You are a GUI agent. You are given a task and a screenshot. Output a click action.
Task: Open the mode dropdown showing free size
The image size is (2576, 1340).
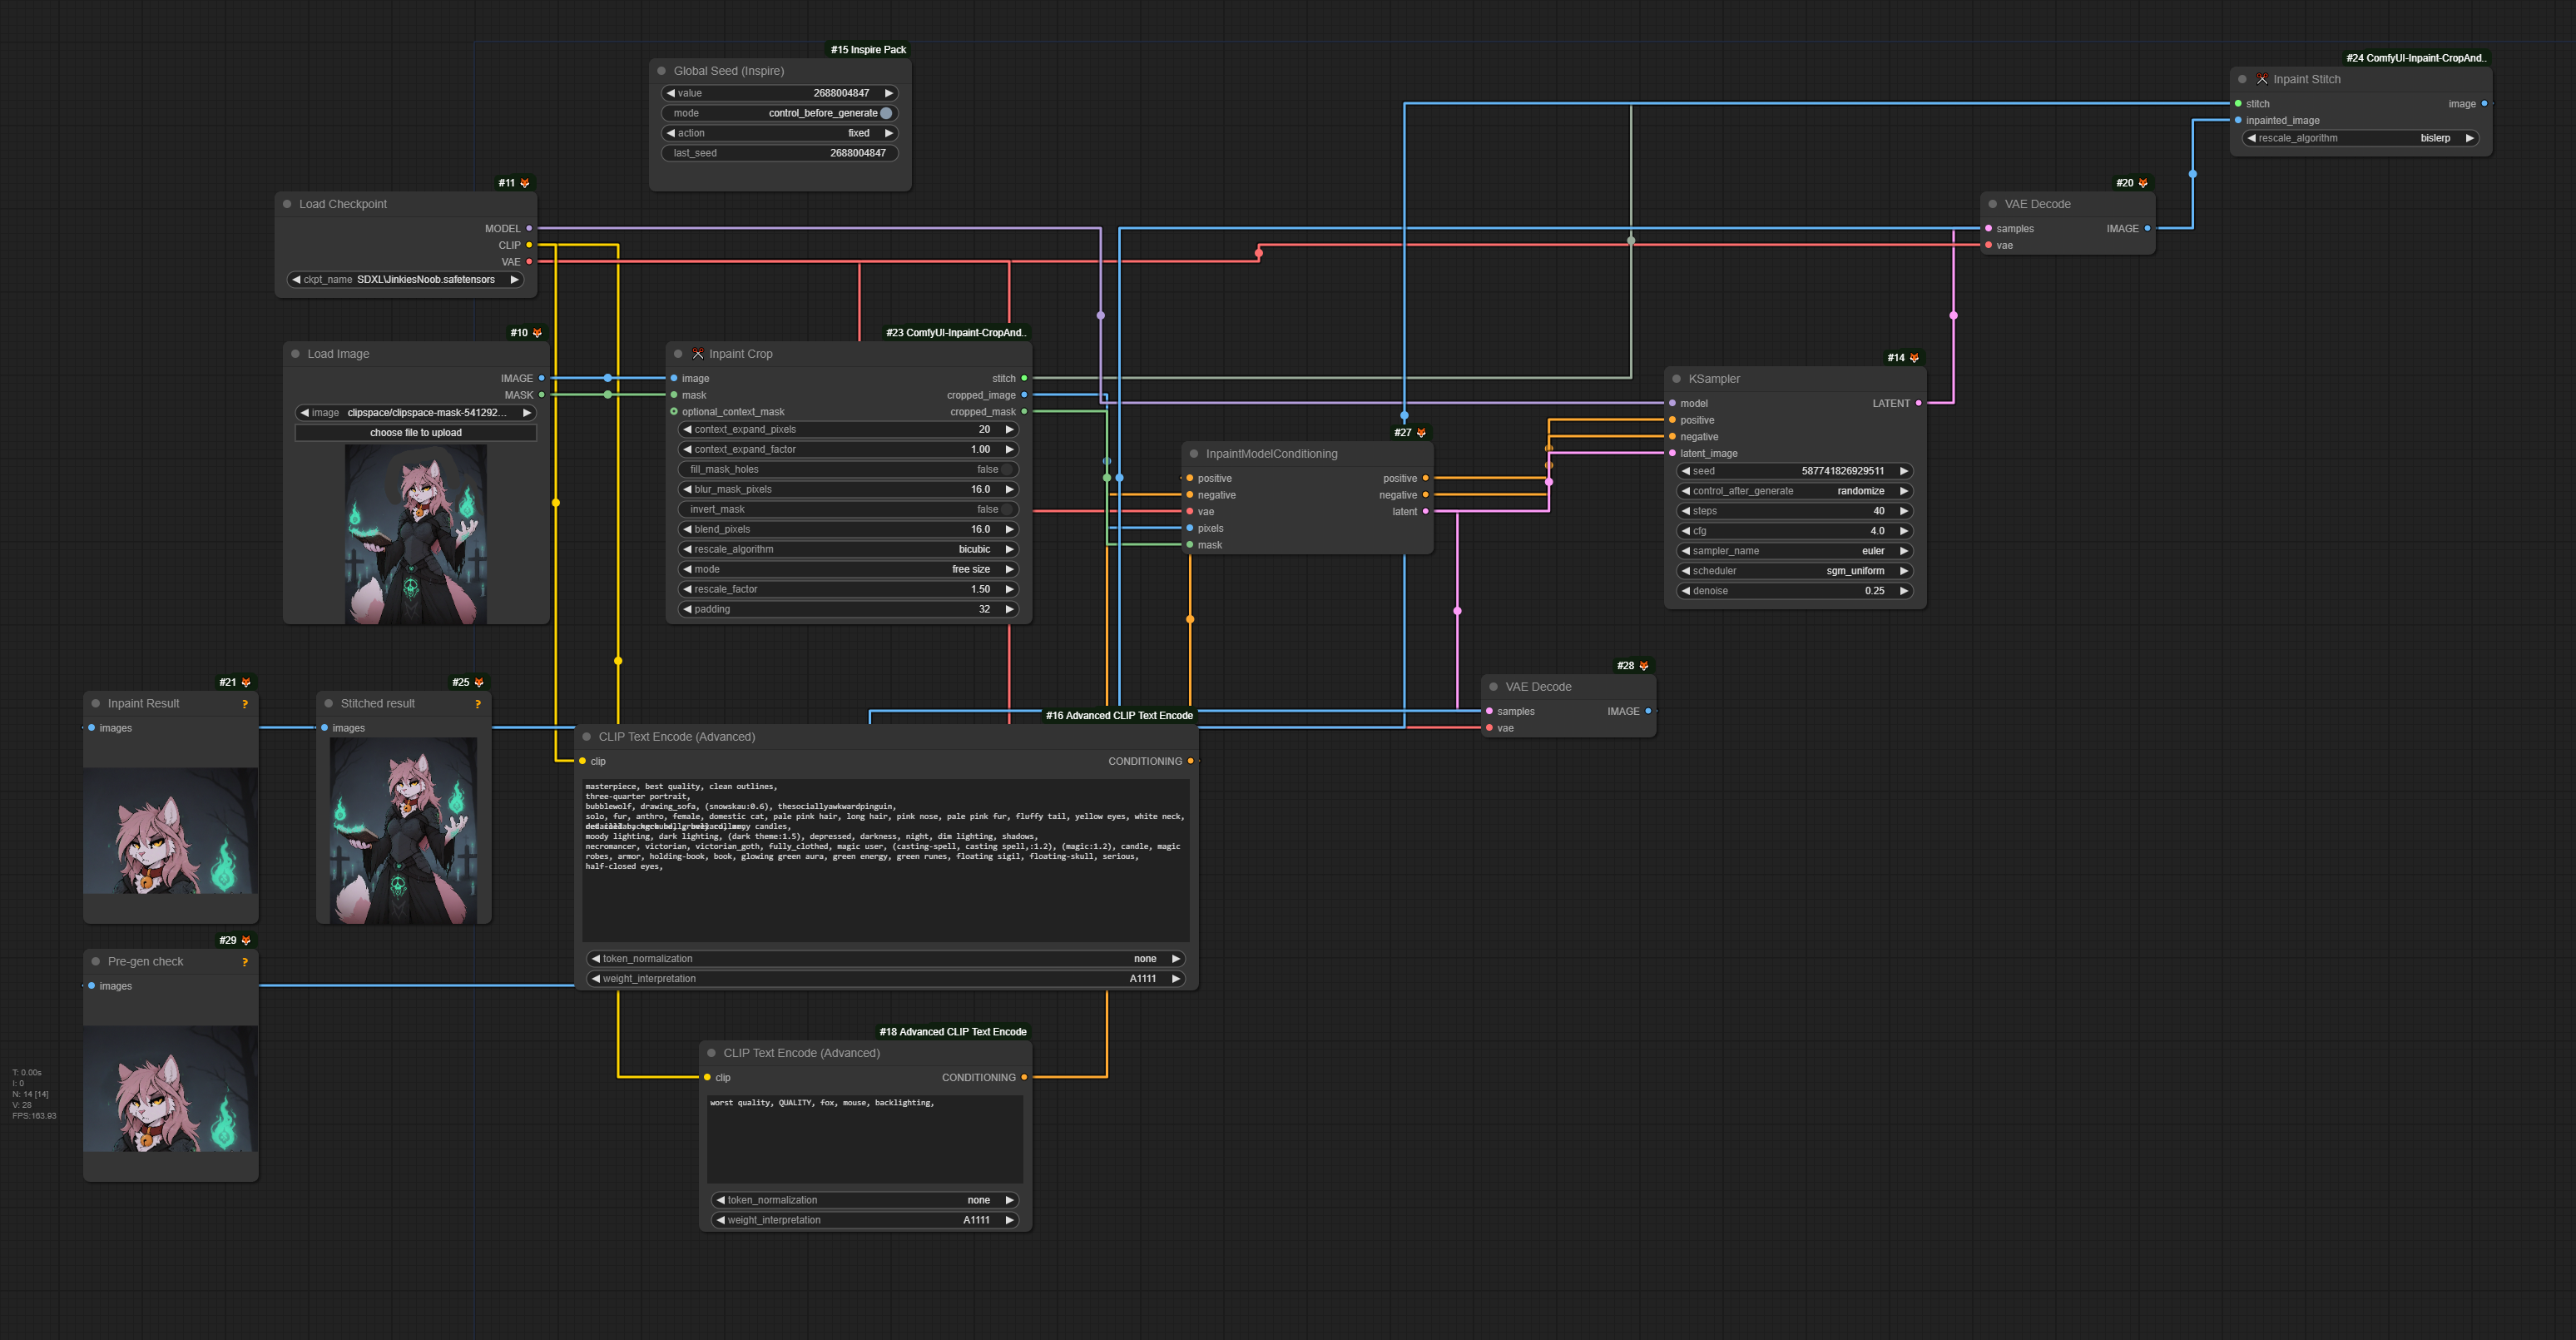(844, 568)
